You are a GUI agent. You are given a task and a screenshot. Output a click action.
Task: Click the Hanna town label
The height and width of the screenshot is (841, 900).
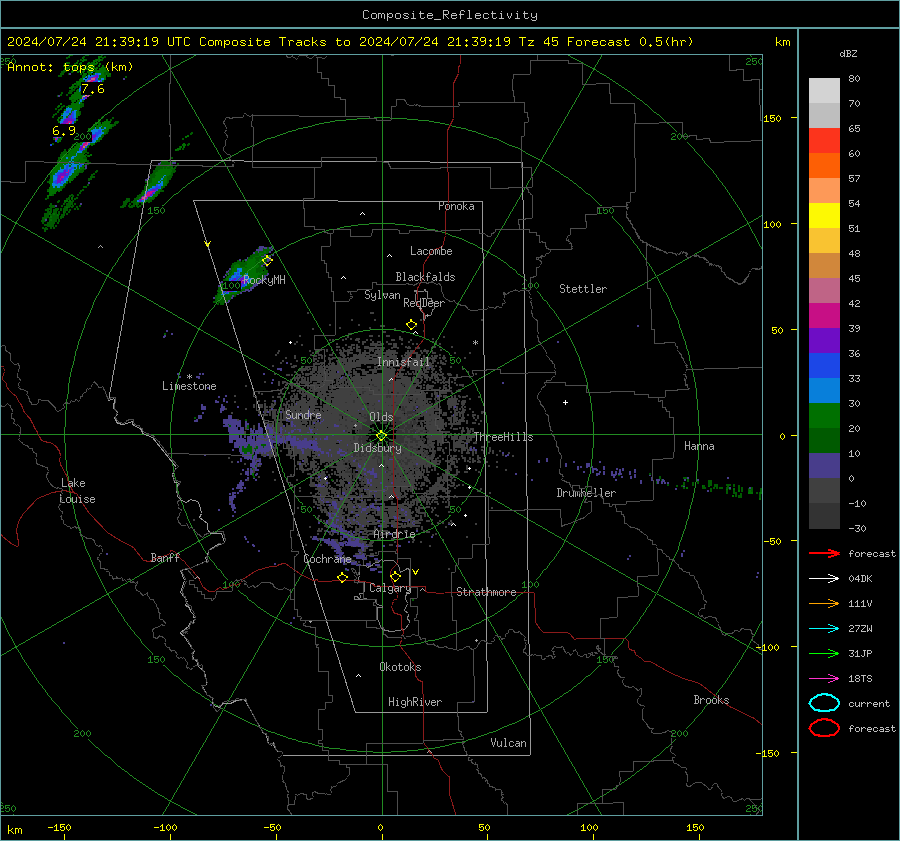click(699, 446)
